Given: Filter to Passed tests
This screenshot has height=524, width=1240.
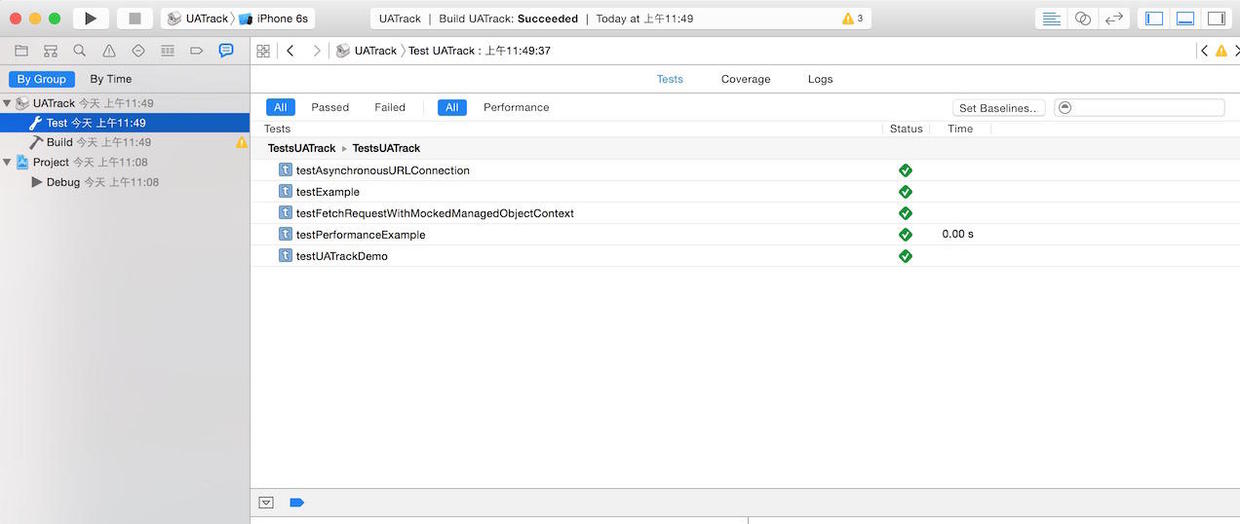Looking at the screenshot, I should (x=330, y=107).
